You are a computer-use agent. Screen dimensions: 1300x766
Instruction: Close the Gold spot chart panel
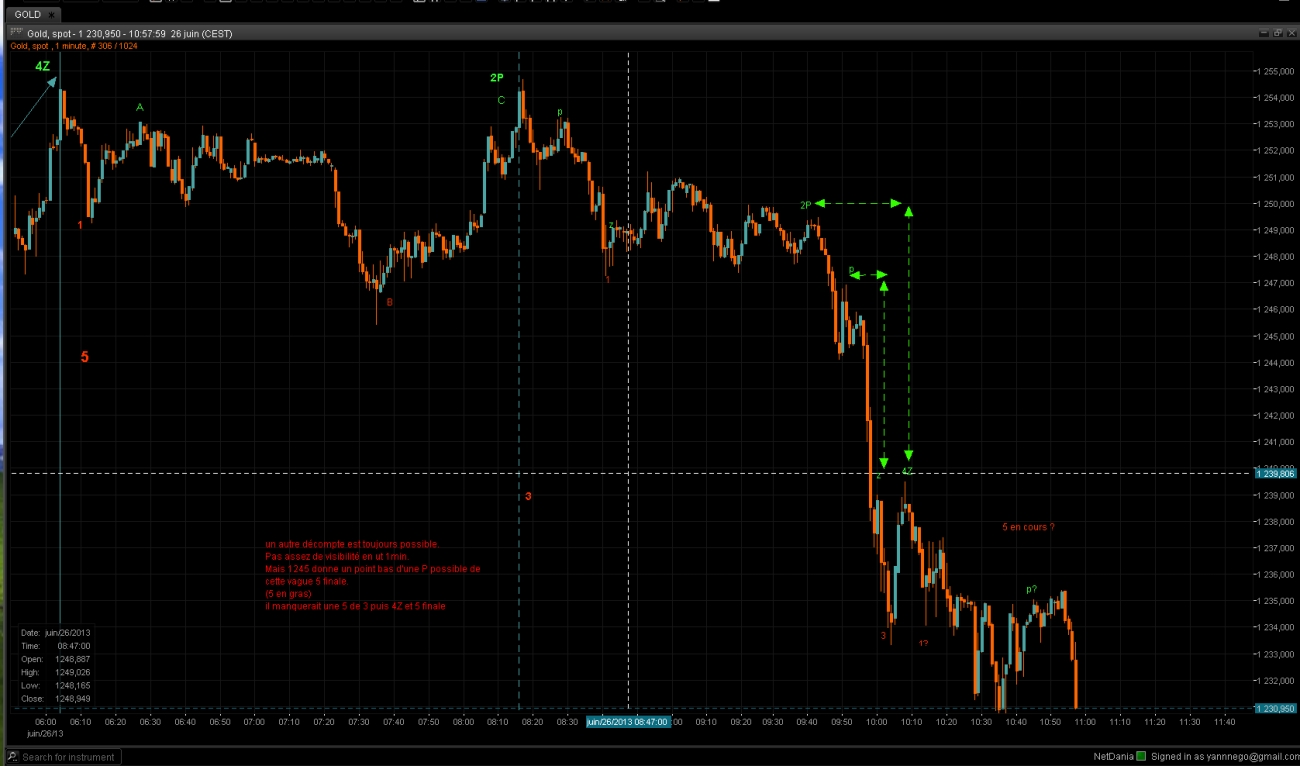[1291, 33]
